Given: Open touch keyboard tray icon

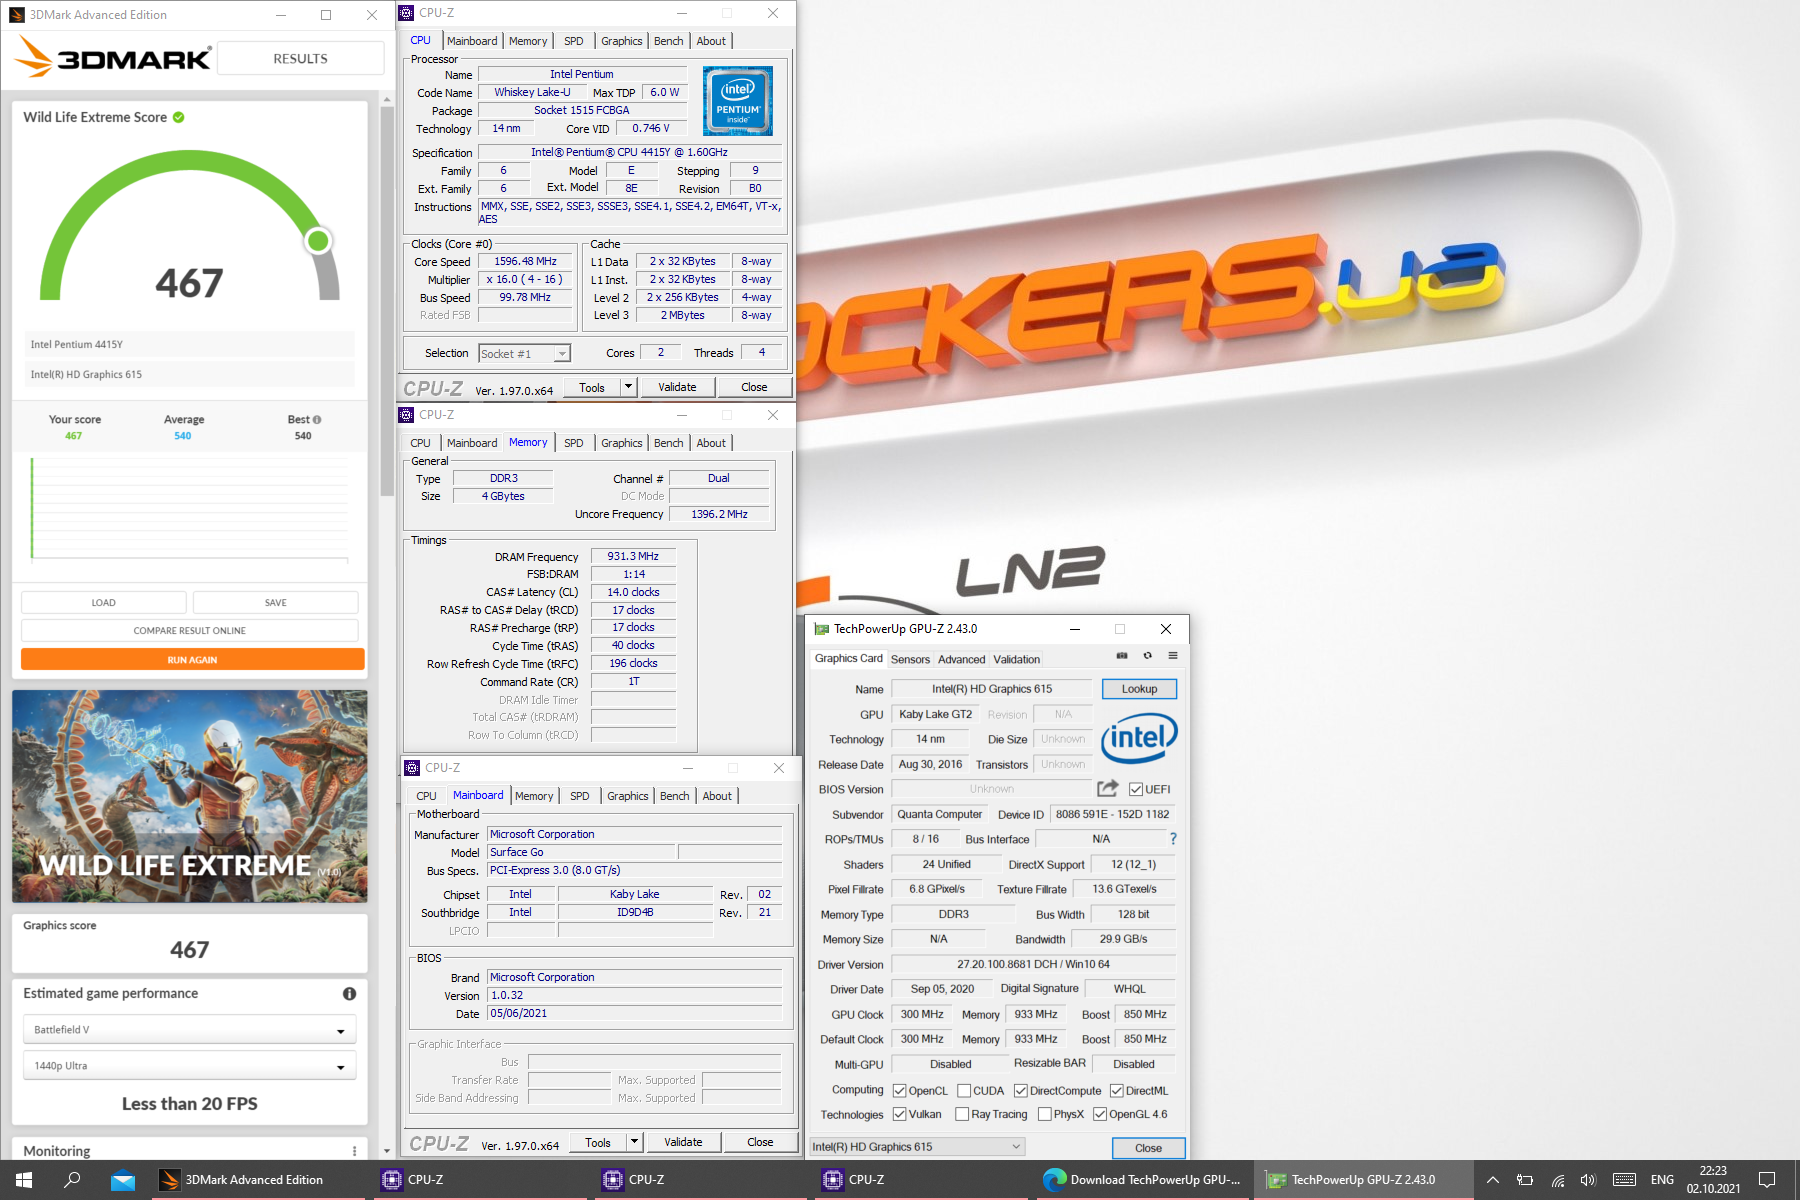Looking at the screenshot, I should click(x=1625, y=1180).
